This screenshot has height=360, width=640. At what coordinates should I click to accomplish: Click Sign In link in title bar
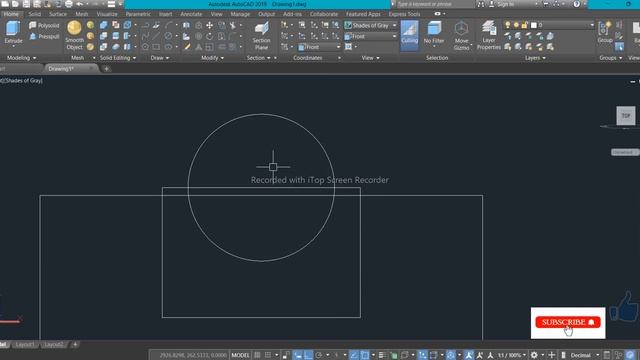(x=505, y=4)
